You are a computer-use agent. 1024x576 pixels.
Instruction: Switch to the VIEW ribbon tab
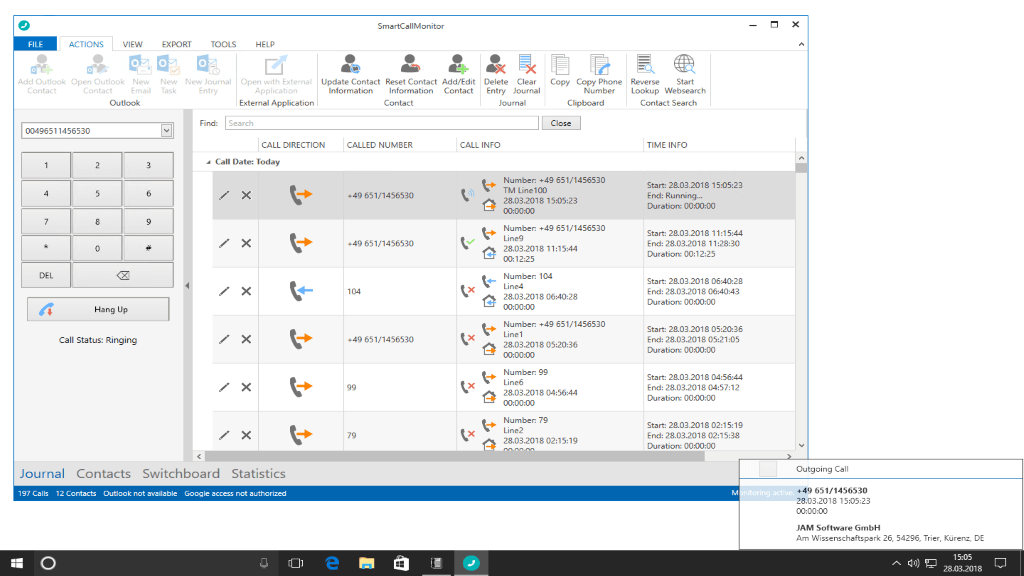point(133,44)
